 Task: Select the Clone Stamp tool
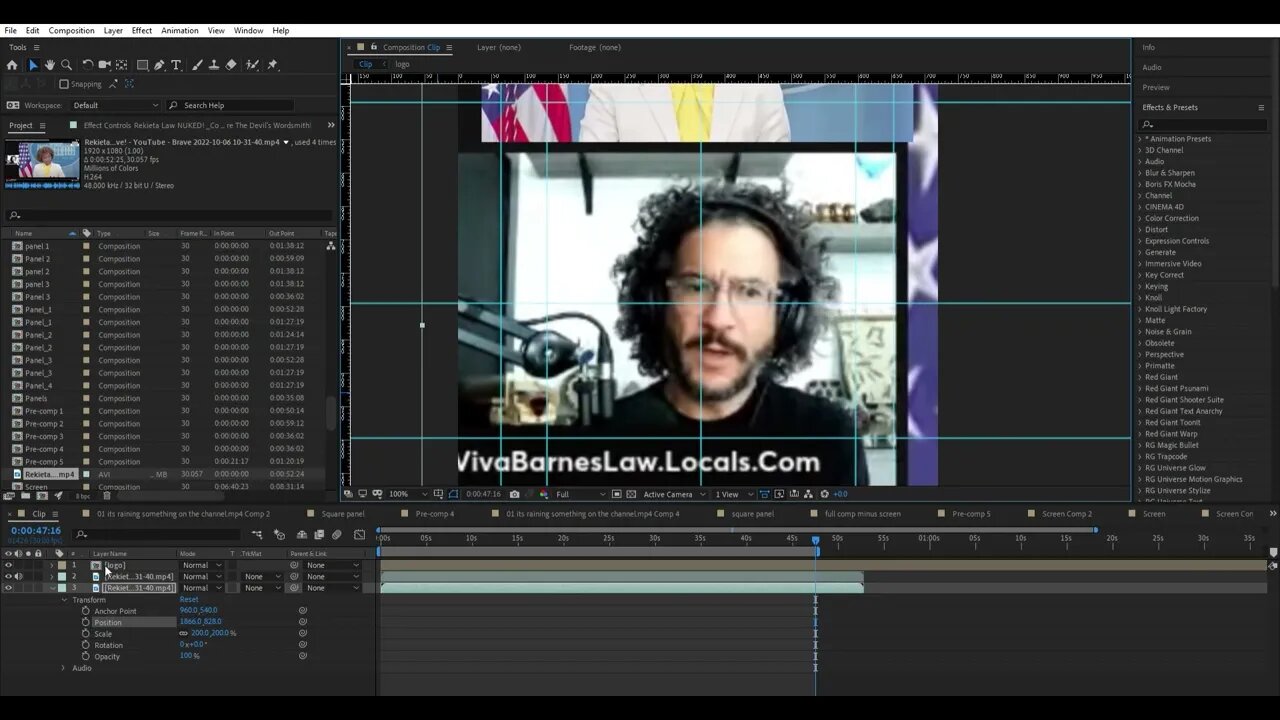(x=214, y=65)
